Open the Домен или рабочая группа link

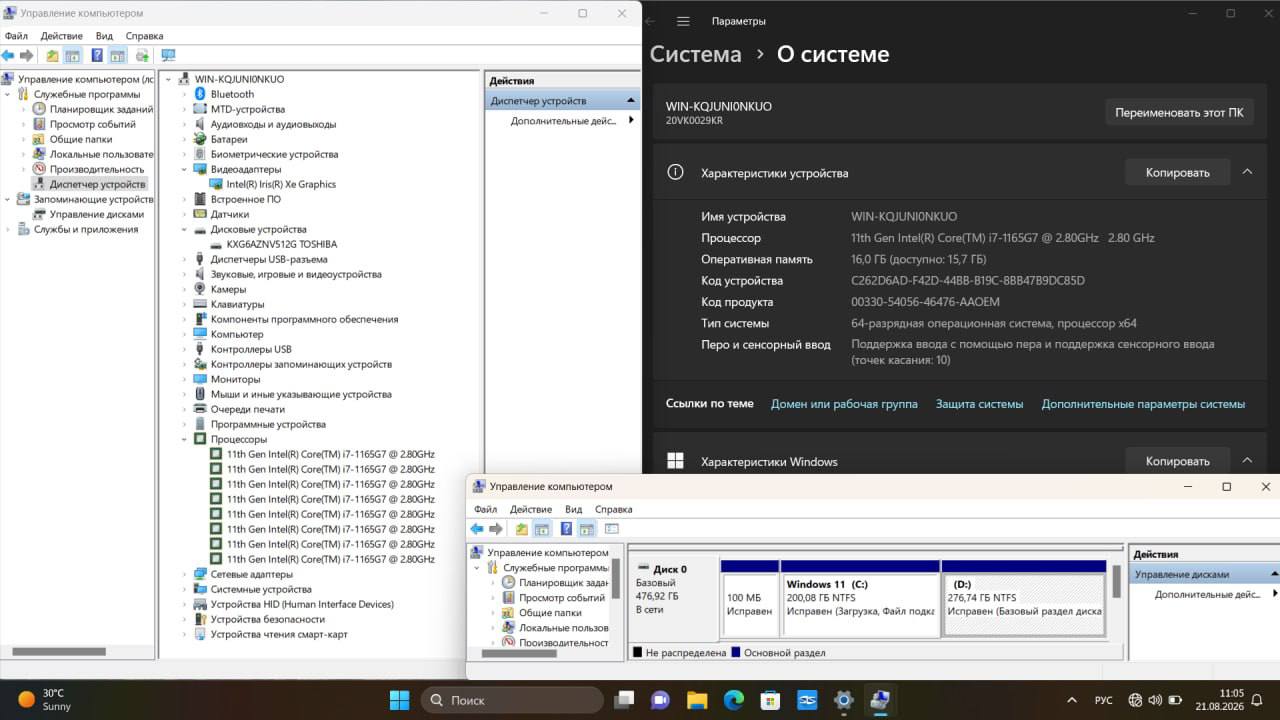coord(844,404)
